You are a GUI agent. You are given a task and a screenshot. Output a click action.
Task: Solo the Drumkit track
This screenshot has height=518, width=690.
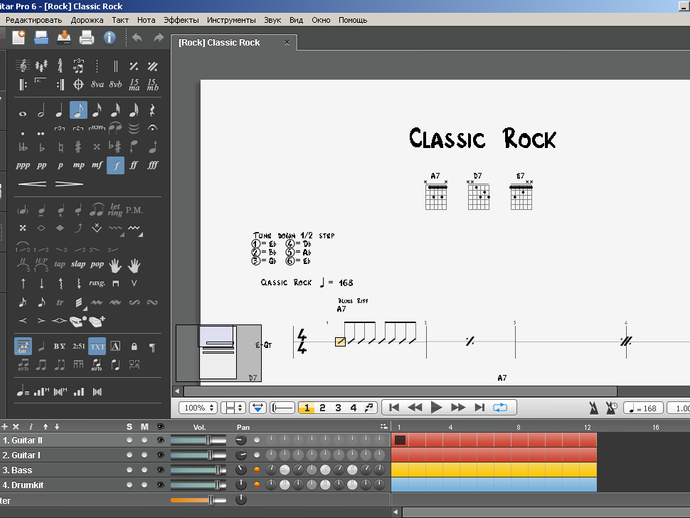tap(129, 484)
